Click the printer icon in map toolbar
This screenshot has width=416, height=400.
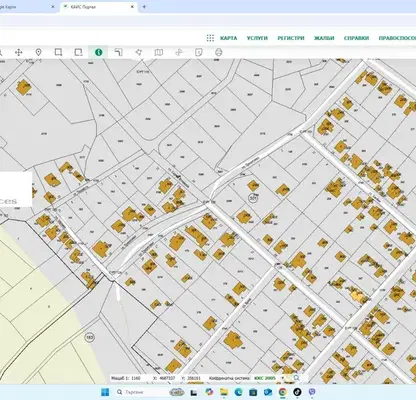tap(218, 52)
